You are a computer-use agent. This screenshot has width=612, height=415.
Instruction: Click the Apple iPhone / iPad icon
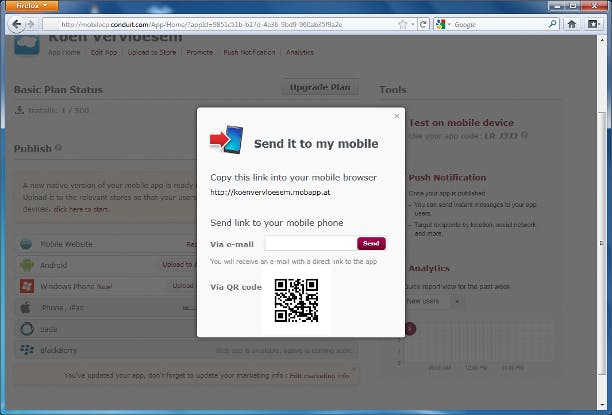coord(26,308)
